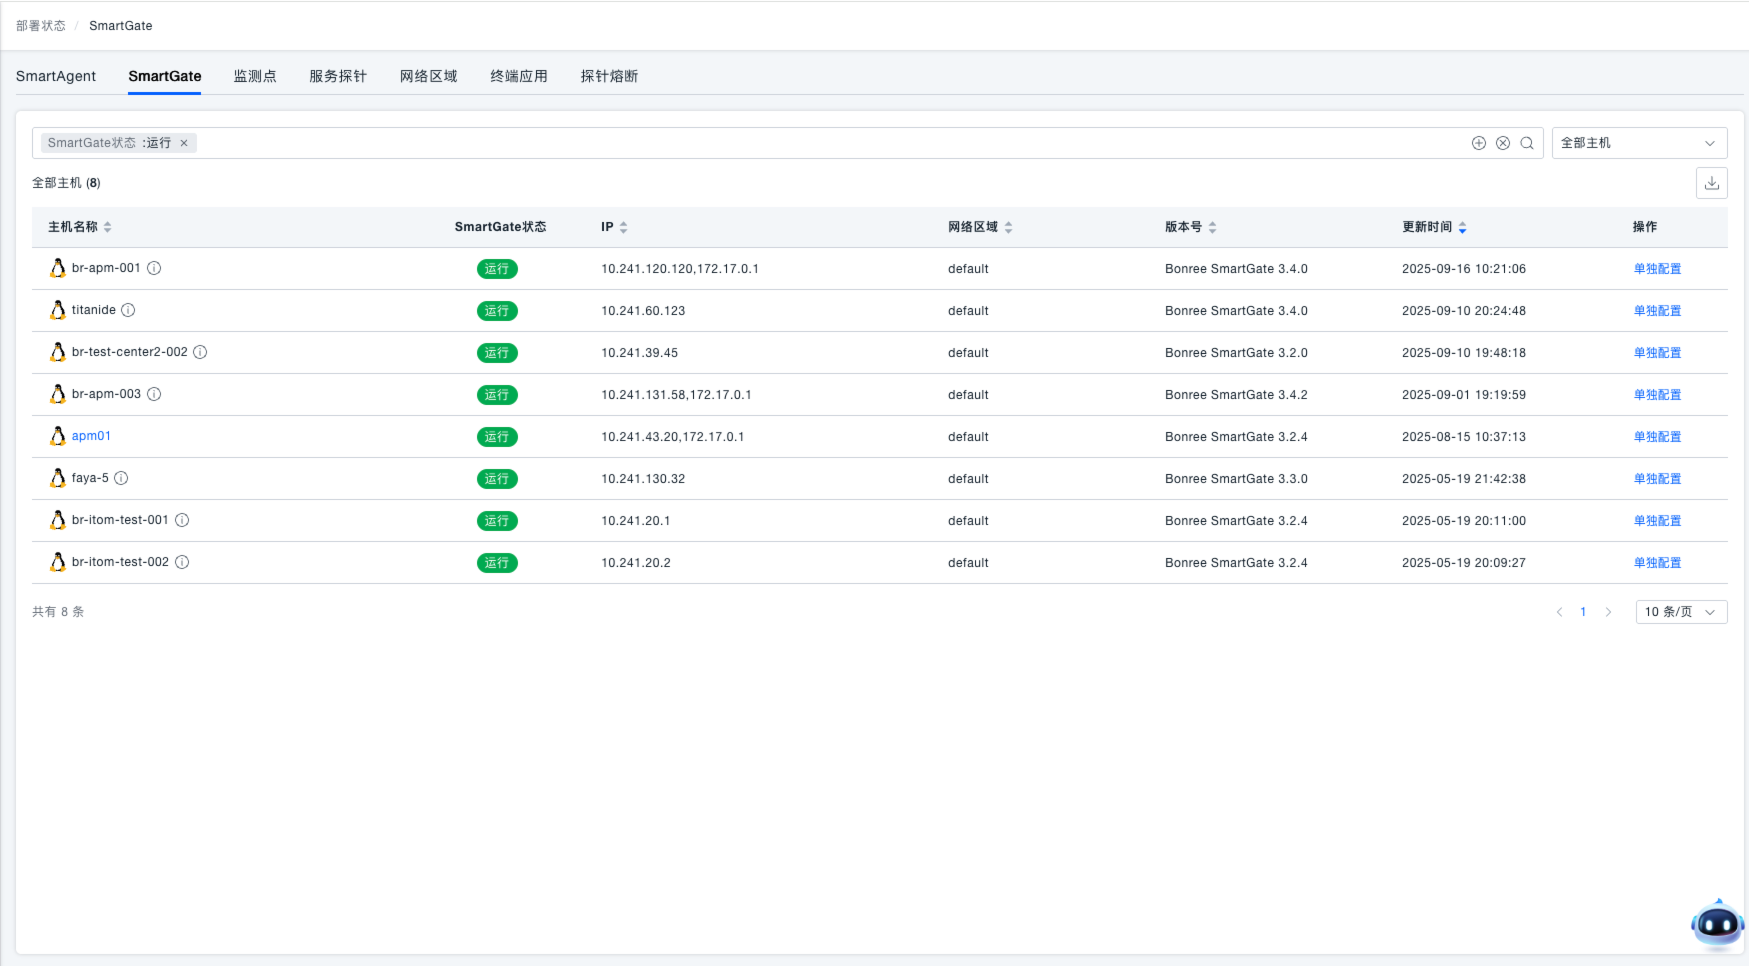Click inside the filter search input field
The height and width of the screenshot is (966, 1749).
[800, 143]
